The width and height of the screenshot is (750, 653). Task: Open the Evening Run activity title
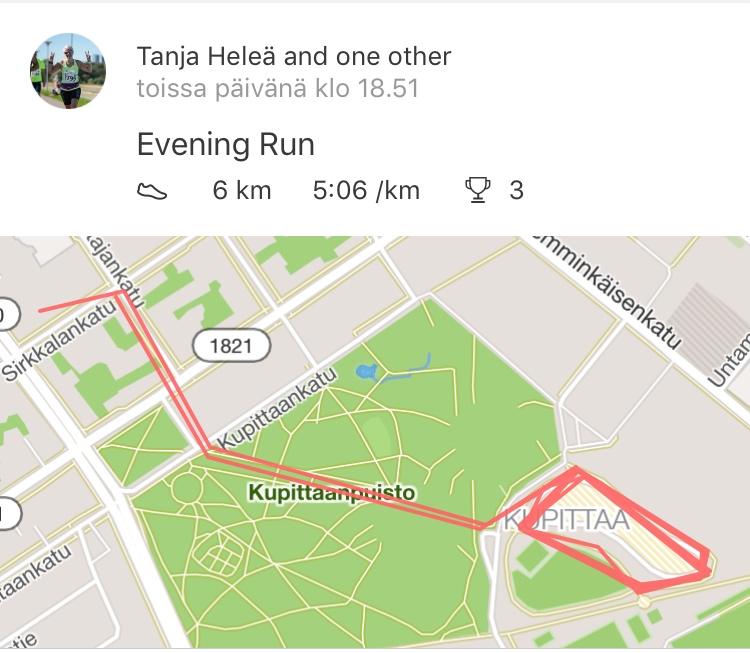226,144
